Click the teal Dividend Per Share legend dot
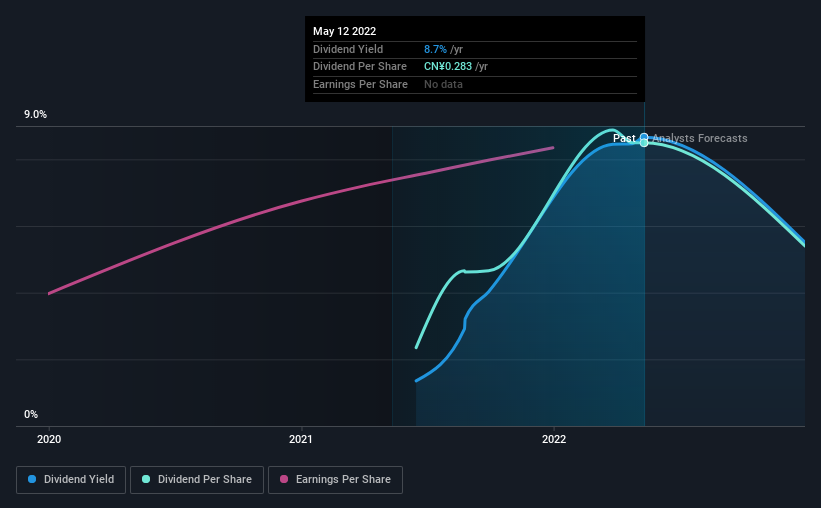This screenshot has width=821, height=508. pyautogui.click(x=146, y=479)
